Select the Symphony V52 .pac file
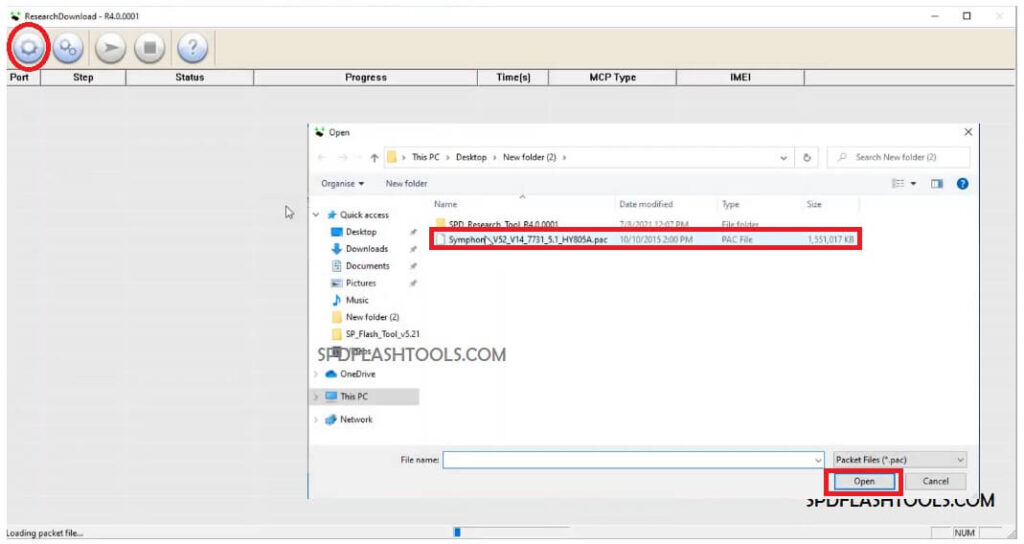The image size is (1024, 544). pyautogui.click(x=527, y=240)
